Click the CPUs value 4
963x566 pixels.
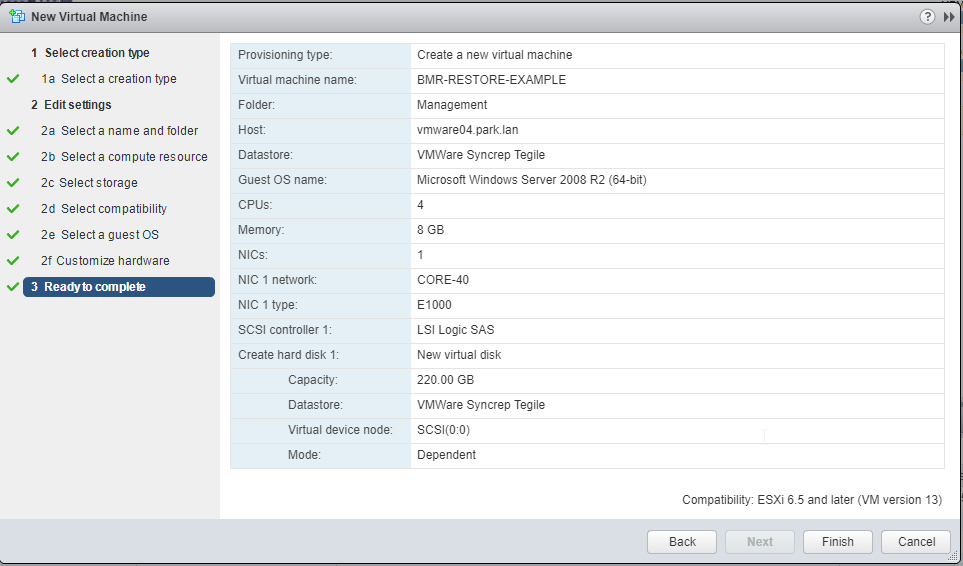pyautogui.click(x=420, y=205)
